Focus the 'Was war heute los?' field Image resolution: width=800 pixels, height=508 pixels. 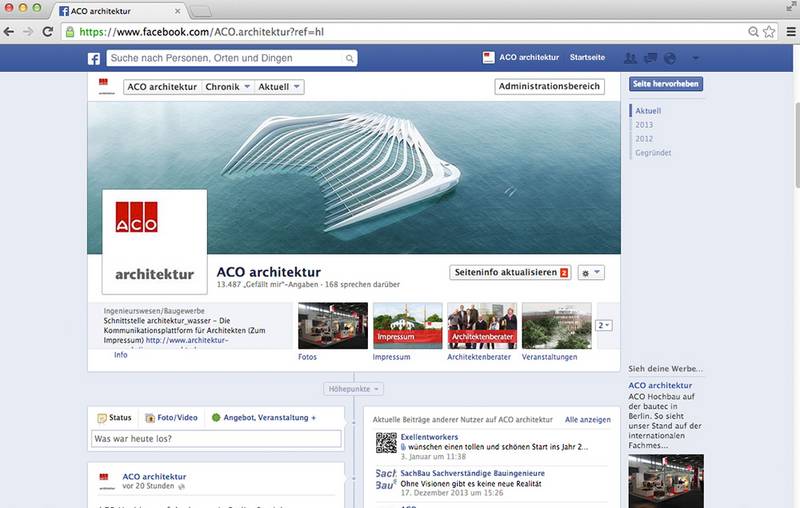[x=216, y=439]
